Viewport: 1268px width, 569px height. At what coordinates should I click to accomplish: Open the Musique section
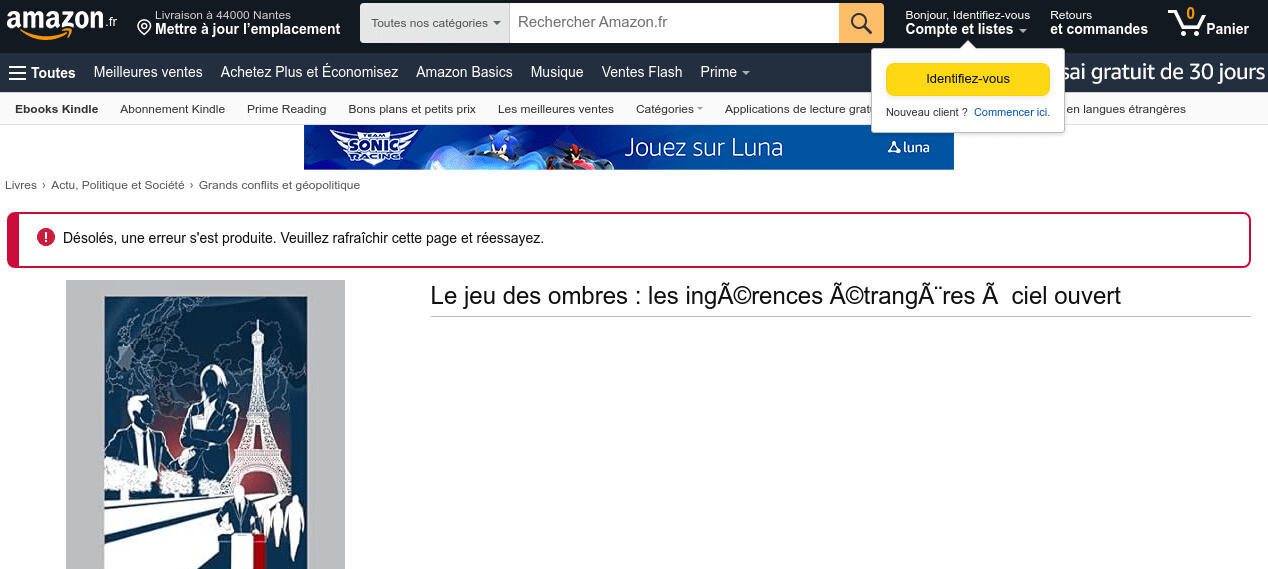coord(557,72)
